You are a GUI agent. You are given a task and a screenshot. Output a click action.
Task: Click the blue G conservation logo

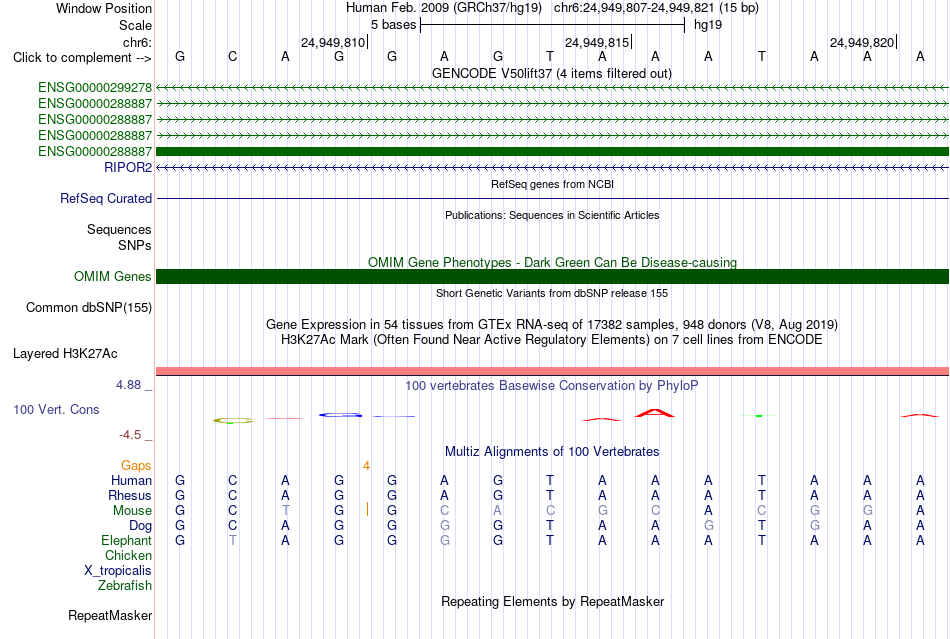[340, 415]
